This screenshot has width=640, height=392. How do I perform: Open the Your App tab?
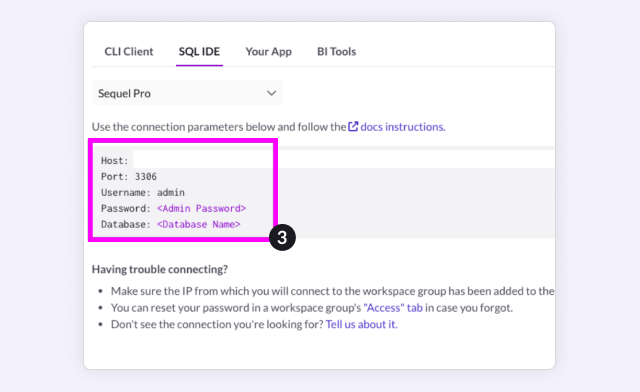tap(268, 51)
